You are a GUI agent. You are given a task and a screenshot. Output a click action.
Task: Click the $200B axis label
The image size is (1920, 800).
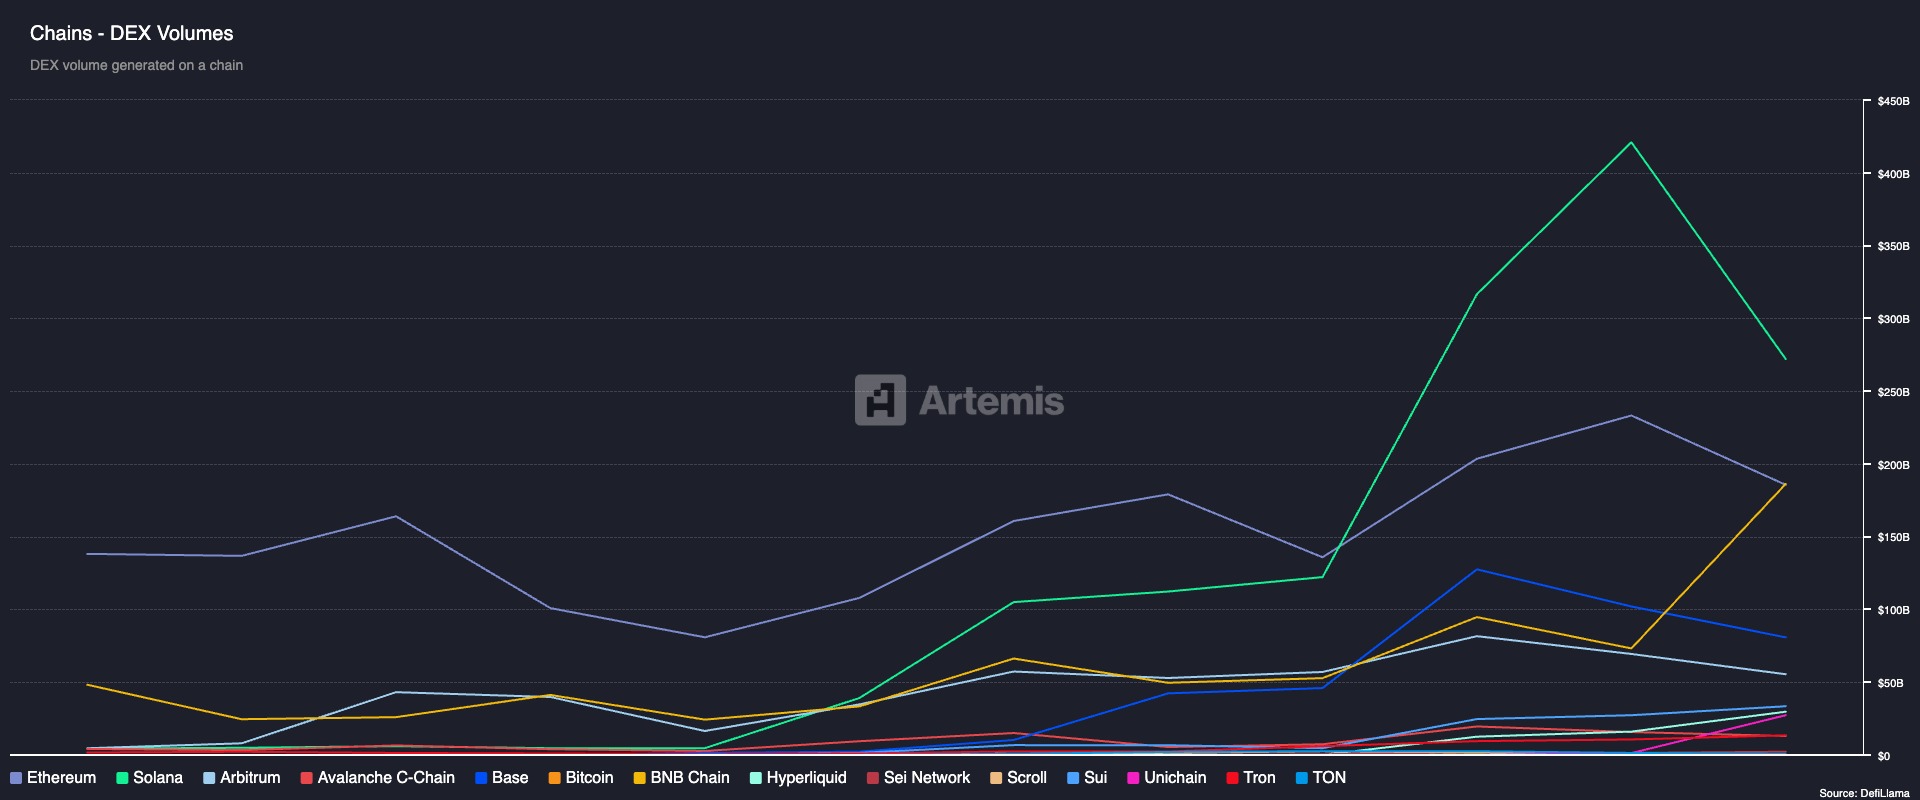[x=1893, y=465]
